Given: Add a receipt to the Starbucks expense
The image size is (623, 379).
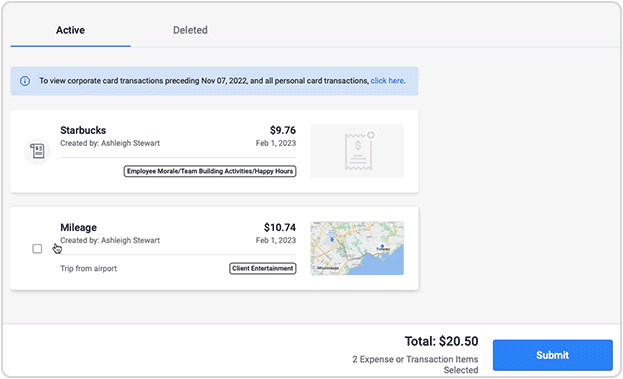Looking at the screenshot, I should [357, 151].
